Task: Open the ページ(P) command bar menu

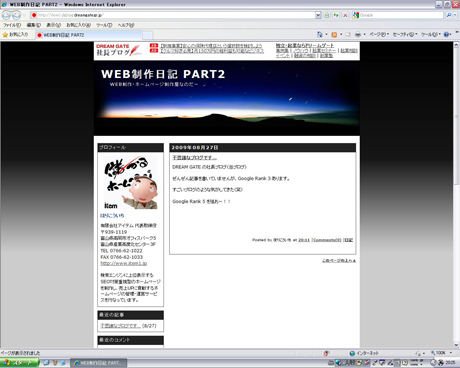Action: (379, 34)
